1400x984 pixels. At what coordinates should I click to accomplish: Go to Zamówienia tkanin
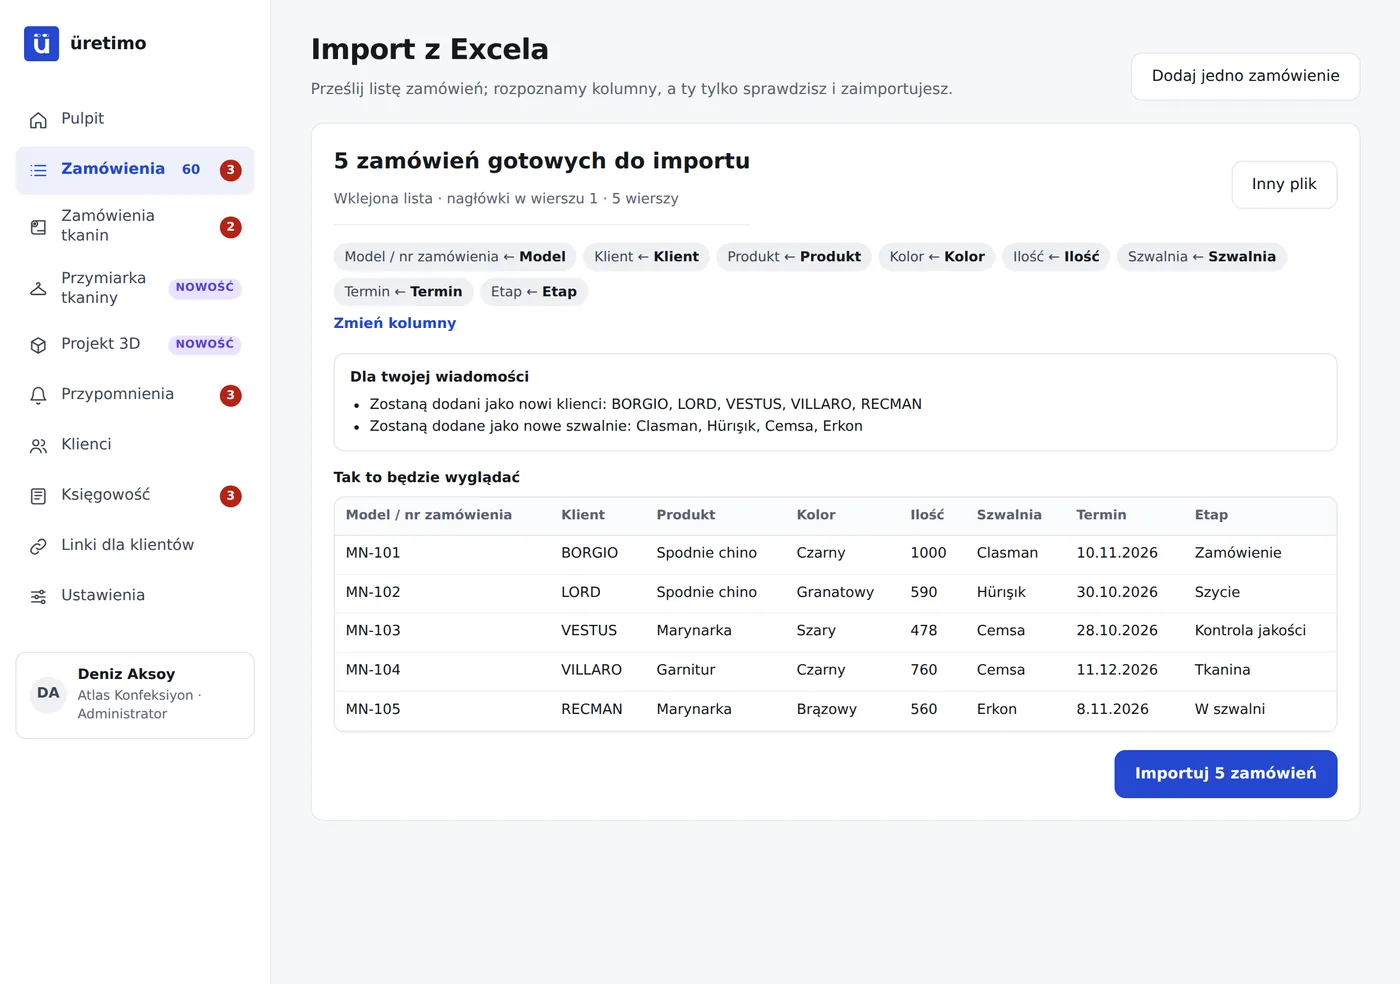[135, 227]
